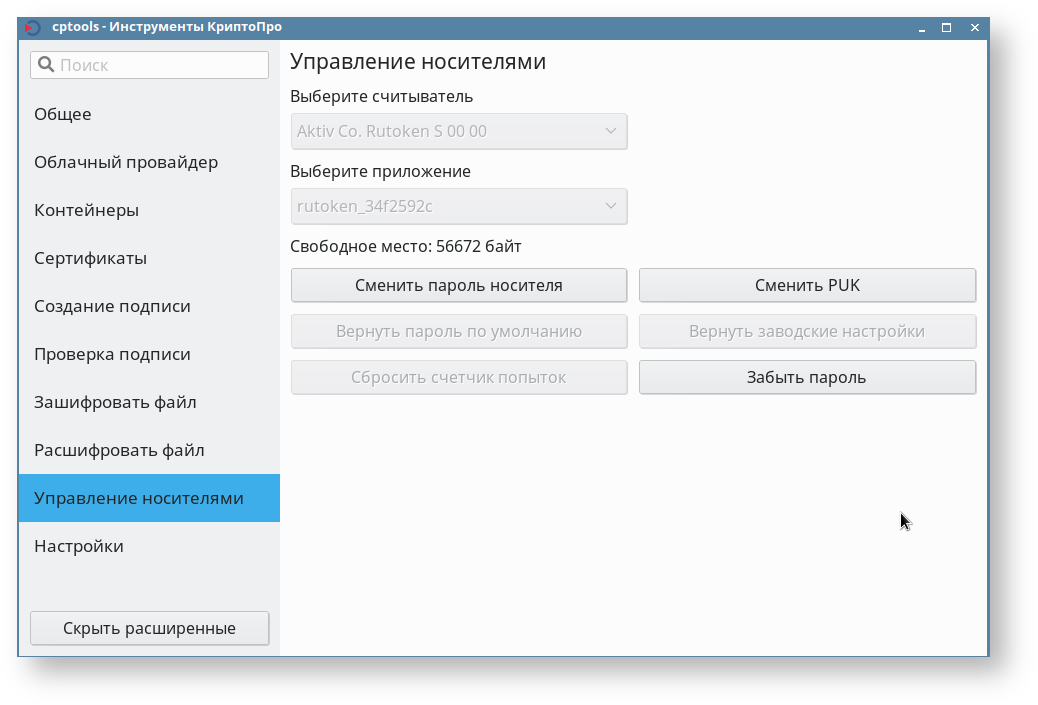Select Проверка подписи in sidebar
This screenshot has height=705, width=1038.
(x=112, y=354)
